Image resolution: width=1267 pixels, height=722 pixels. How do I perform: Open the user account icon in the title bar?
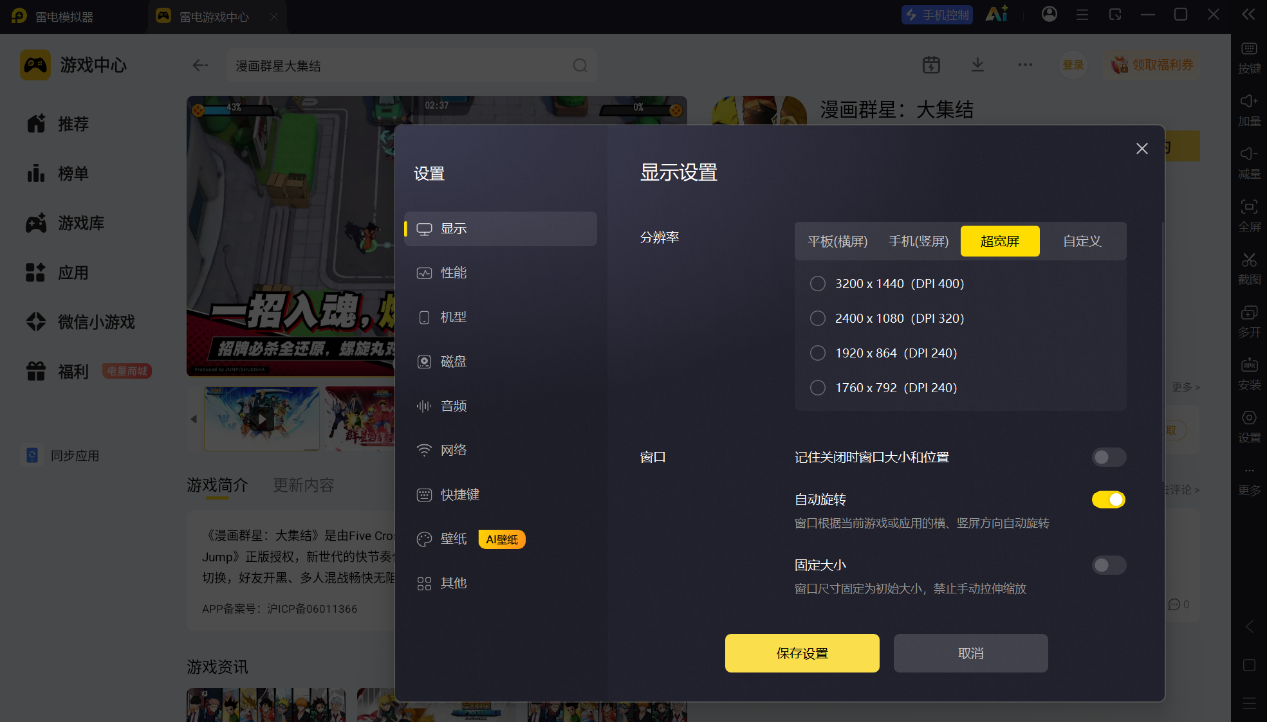point(1049,14)
